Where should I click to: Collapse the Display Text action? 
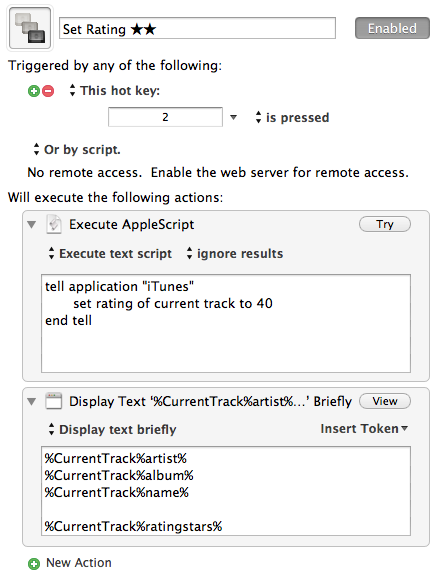tap(32, 401)
